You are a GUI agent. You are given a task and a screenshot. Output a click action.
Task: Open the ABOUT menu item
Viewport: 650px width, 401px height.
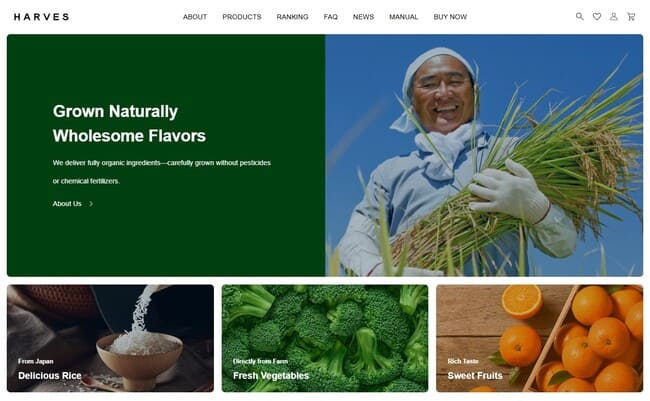pyautogui.click(x=195, y=17)
